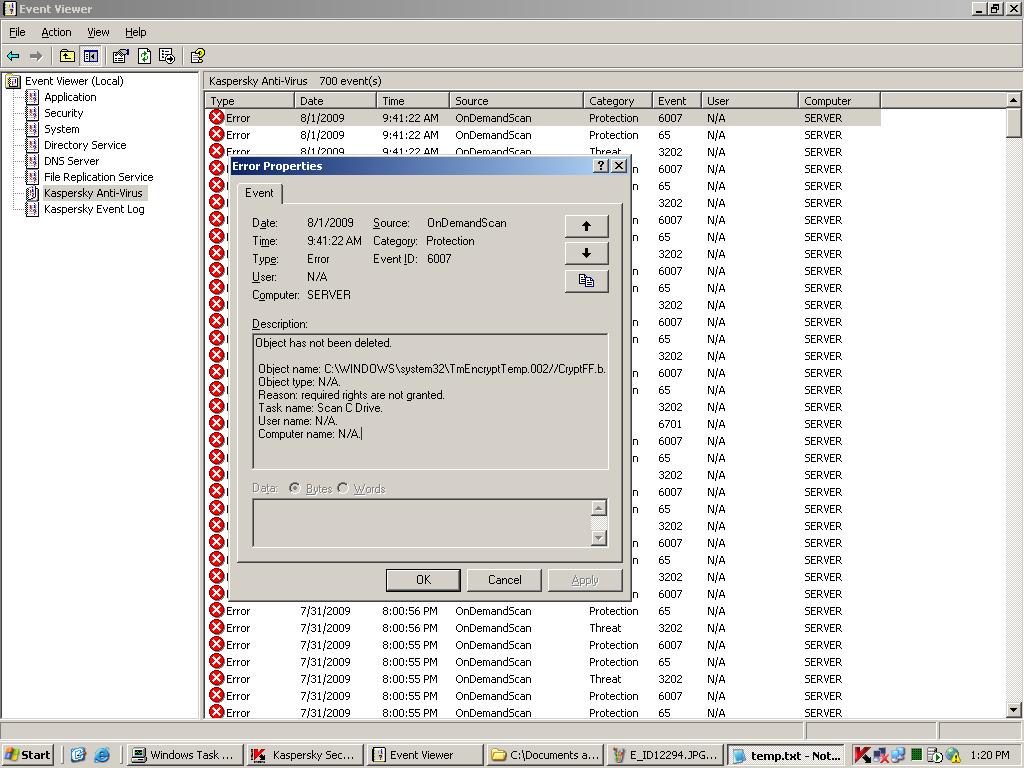View next event using the down arrow

tap(587, 253)
